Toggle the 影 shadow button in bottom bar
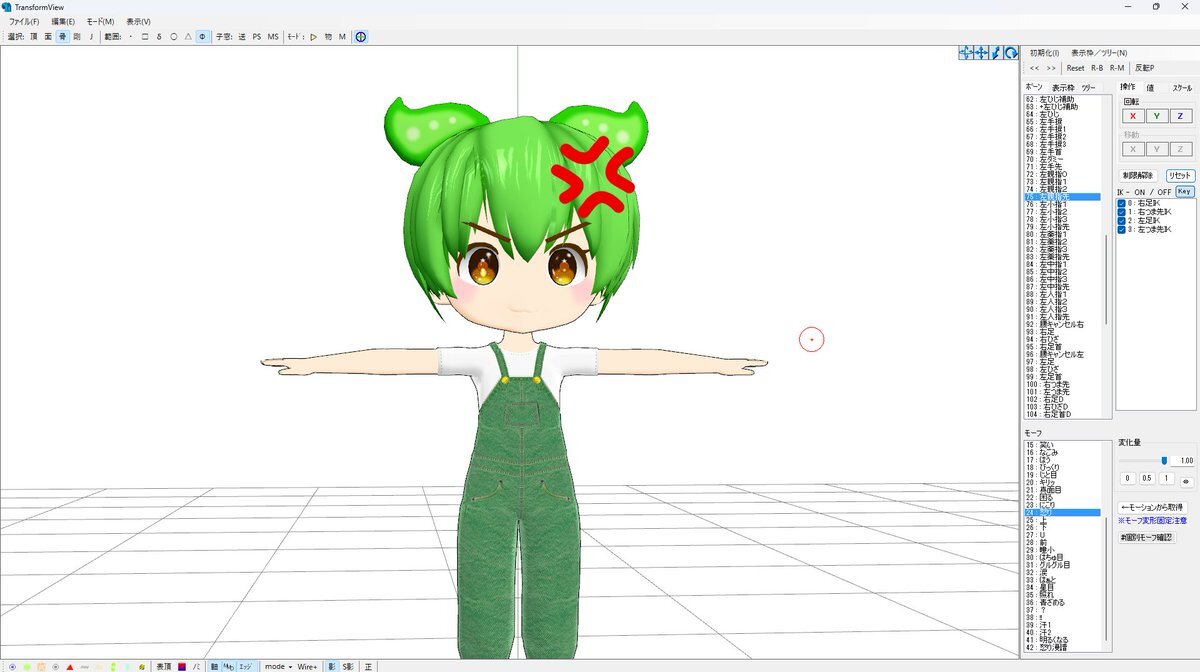 tap(332, 666)
